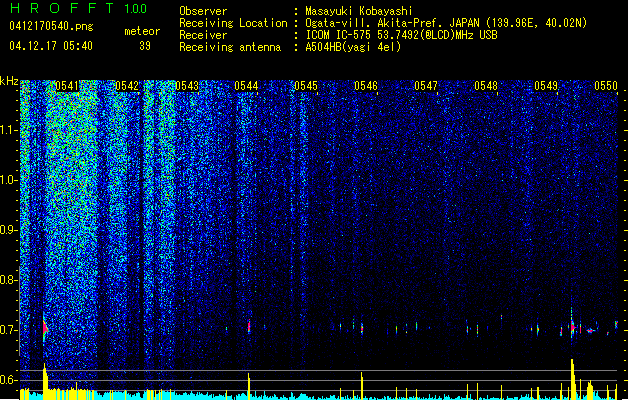Click the kHz axis unit label
The width and height of the screenshot is (629, 400).
click(x=9, y=81)
